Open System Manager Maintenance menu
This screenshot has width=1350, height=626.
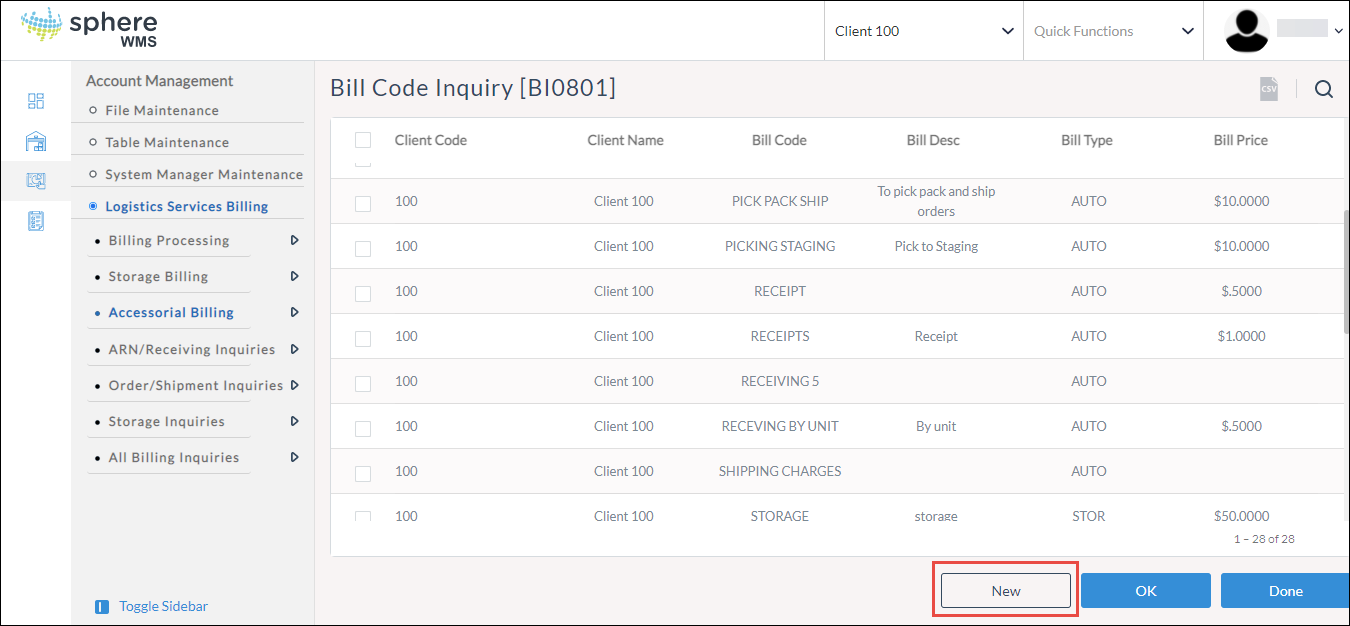(x=204, y=174)
